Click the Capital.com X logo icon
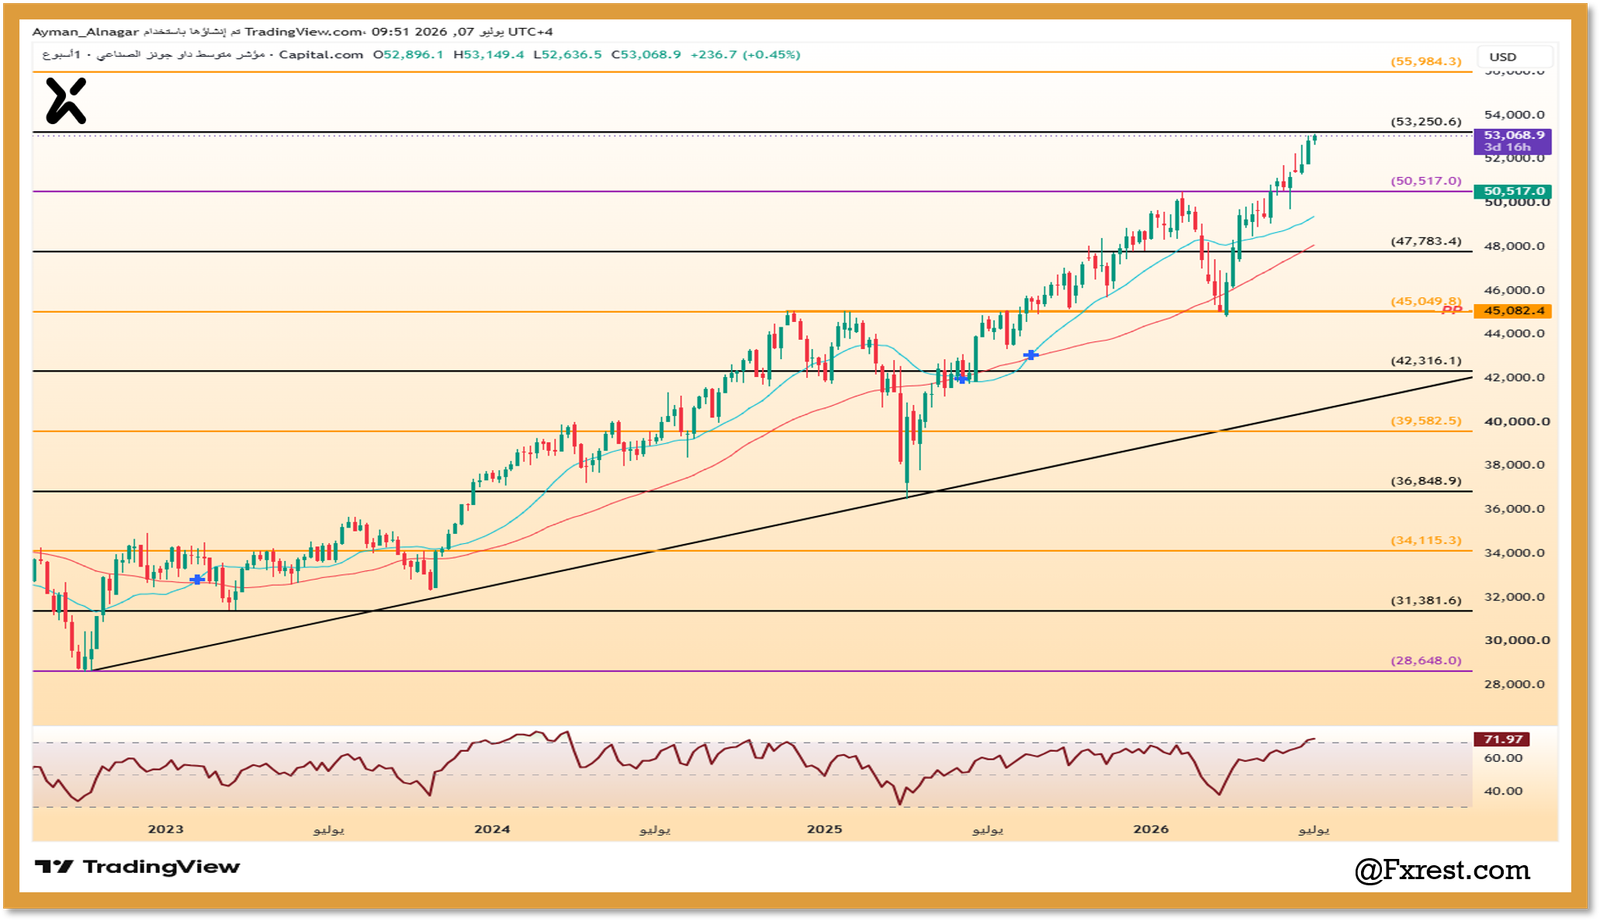Viewport: 1600px width, 921px height. 66,101
